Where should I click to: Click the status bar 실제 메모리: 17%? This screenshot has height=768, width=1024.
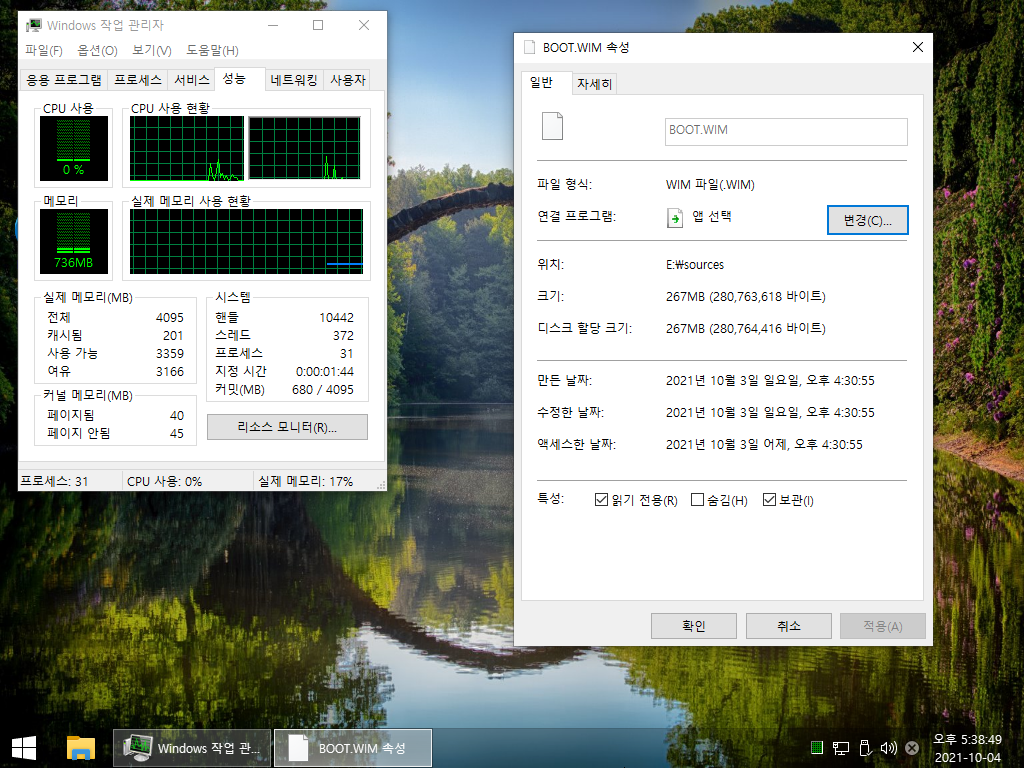click(x=305, y=481)
